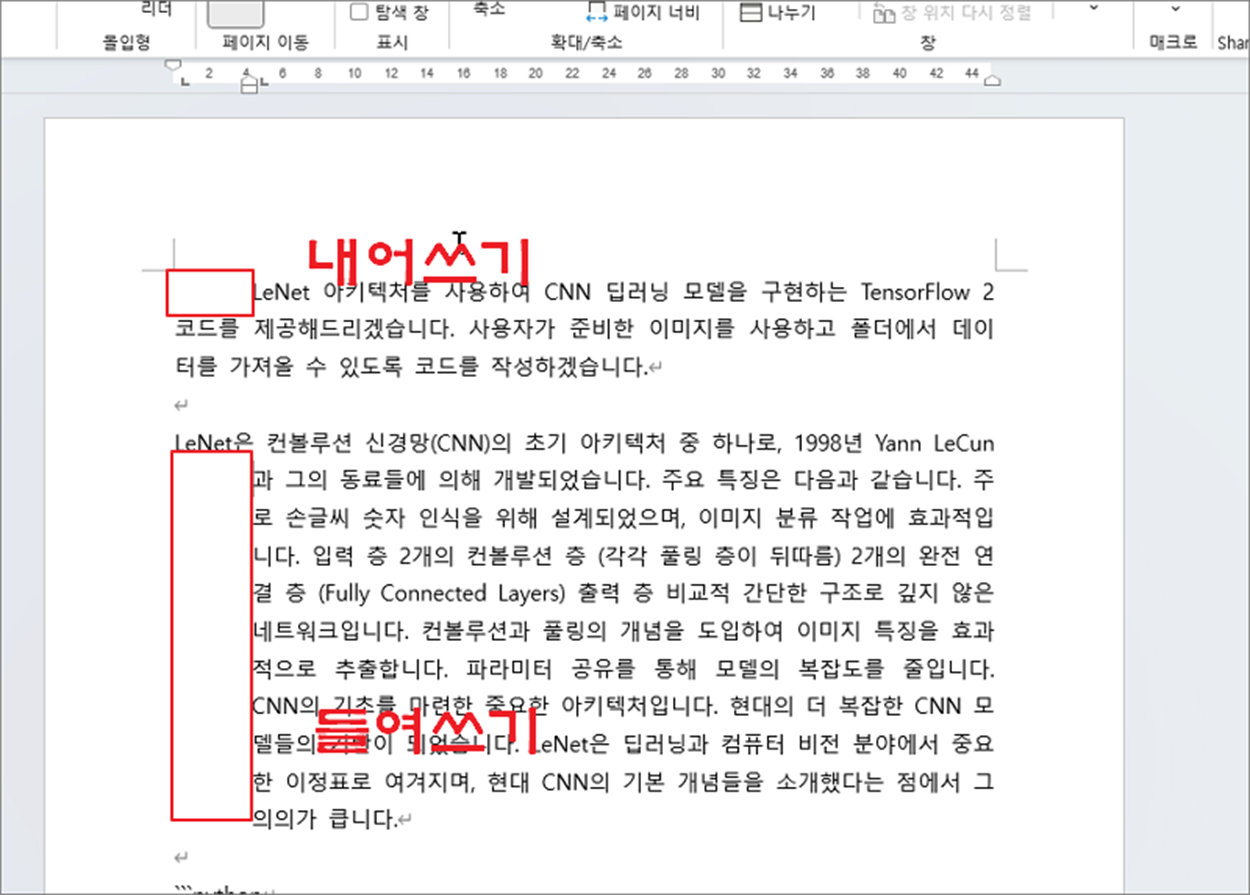Click the 창 위치 다시 정렬 button
Screen dimensions: 1250x895
coord(951,13)
